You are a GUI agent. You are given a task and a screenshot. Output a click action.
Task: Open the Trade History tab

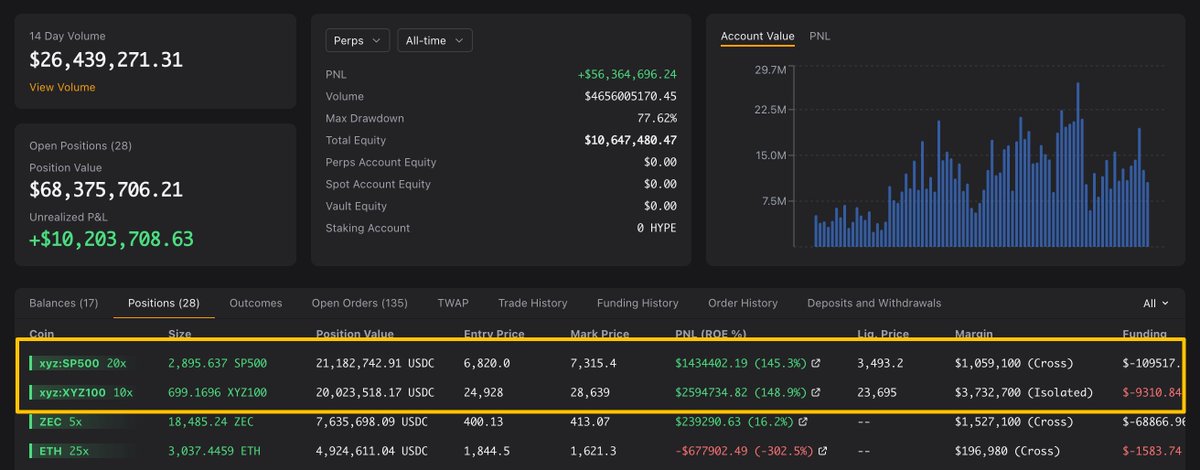pyautogui.click(x=532, y=303)
